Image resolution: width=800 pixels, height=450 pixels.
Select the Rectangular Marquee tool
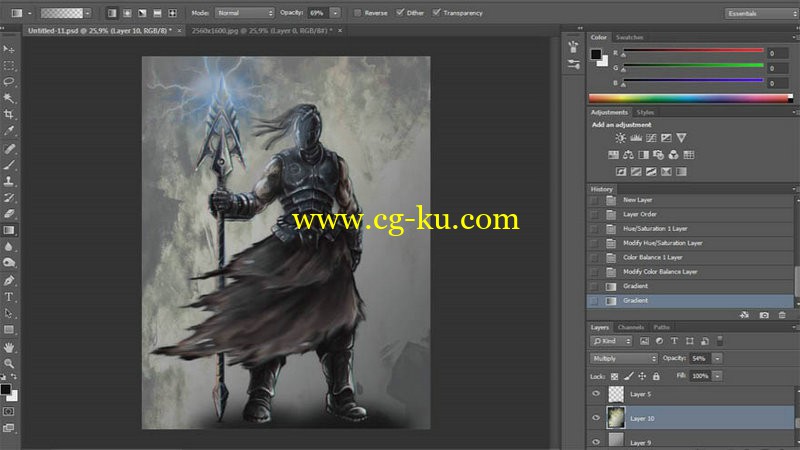(x=9, y=66)
